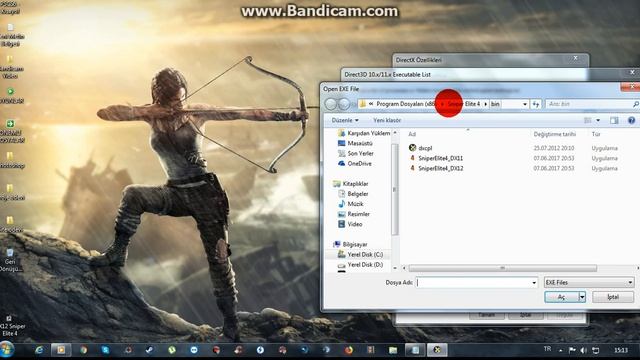The image size is (640, 360).
Task: Click the TR language indicator
Action: click(547, 349)
